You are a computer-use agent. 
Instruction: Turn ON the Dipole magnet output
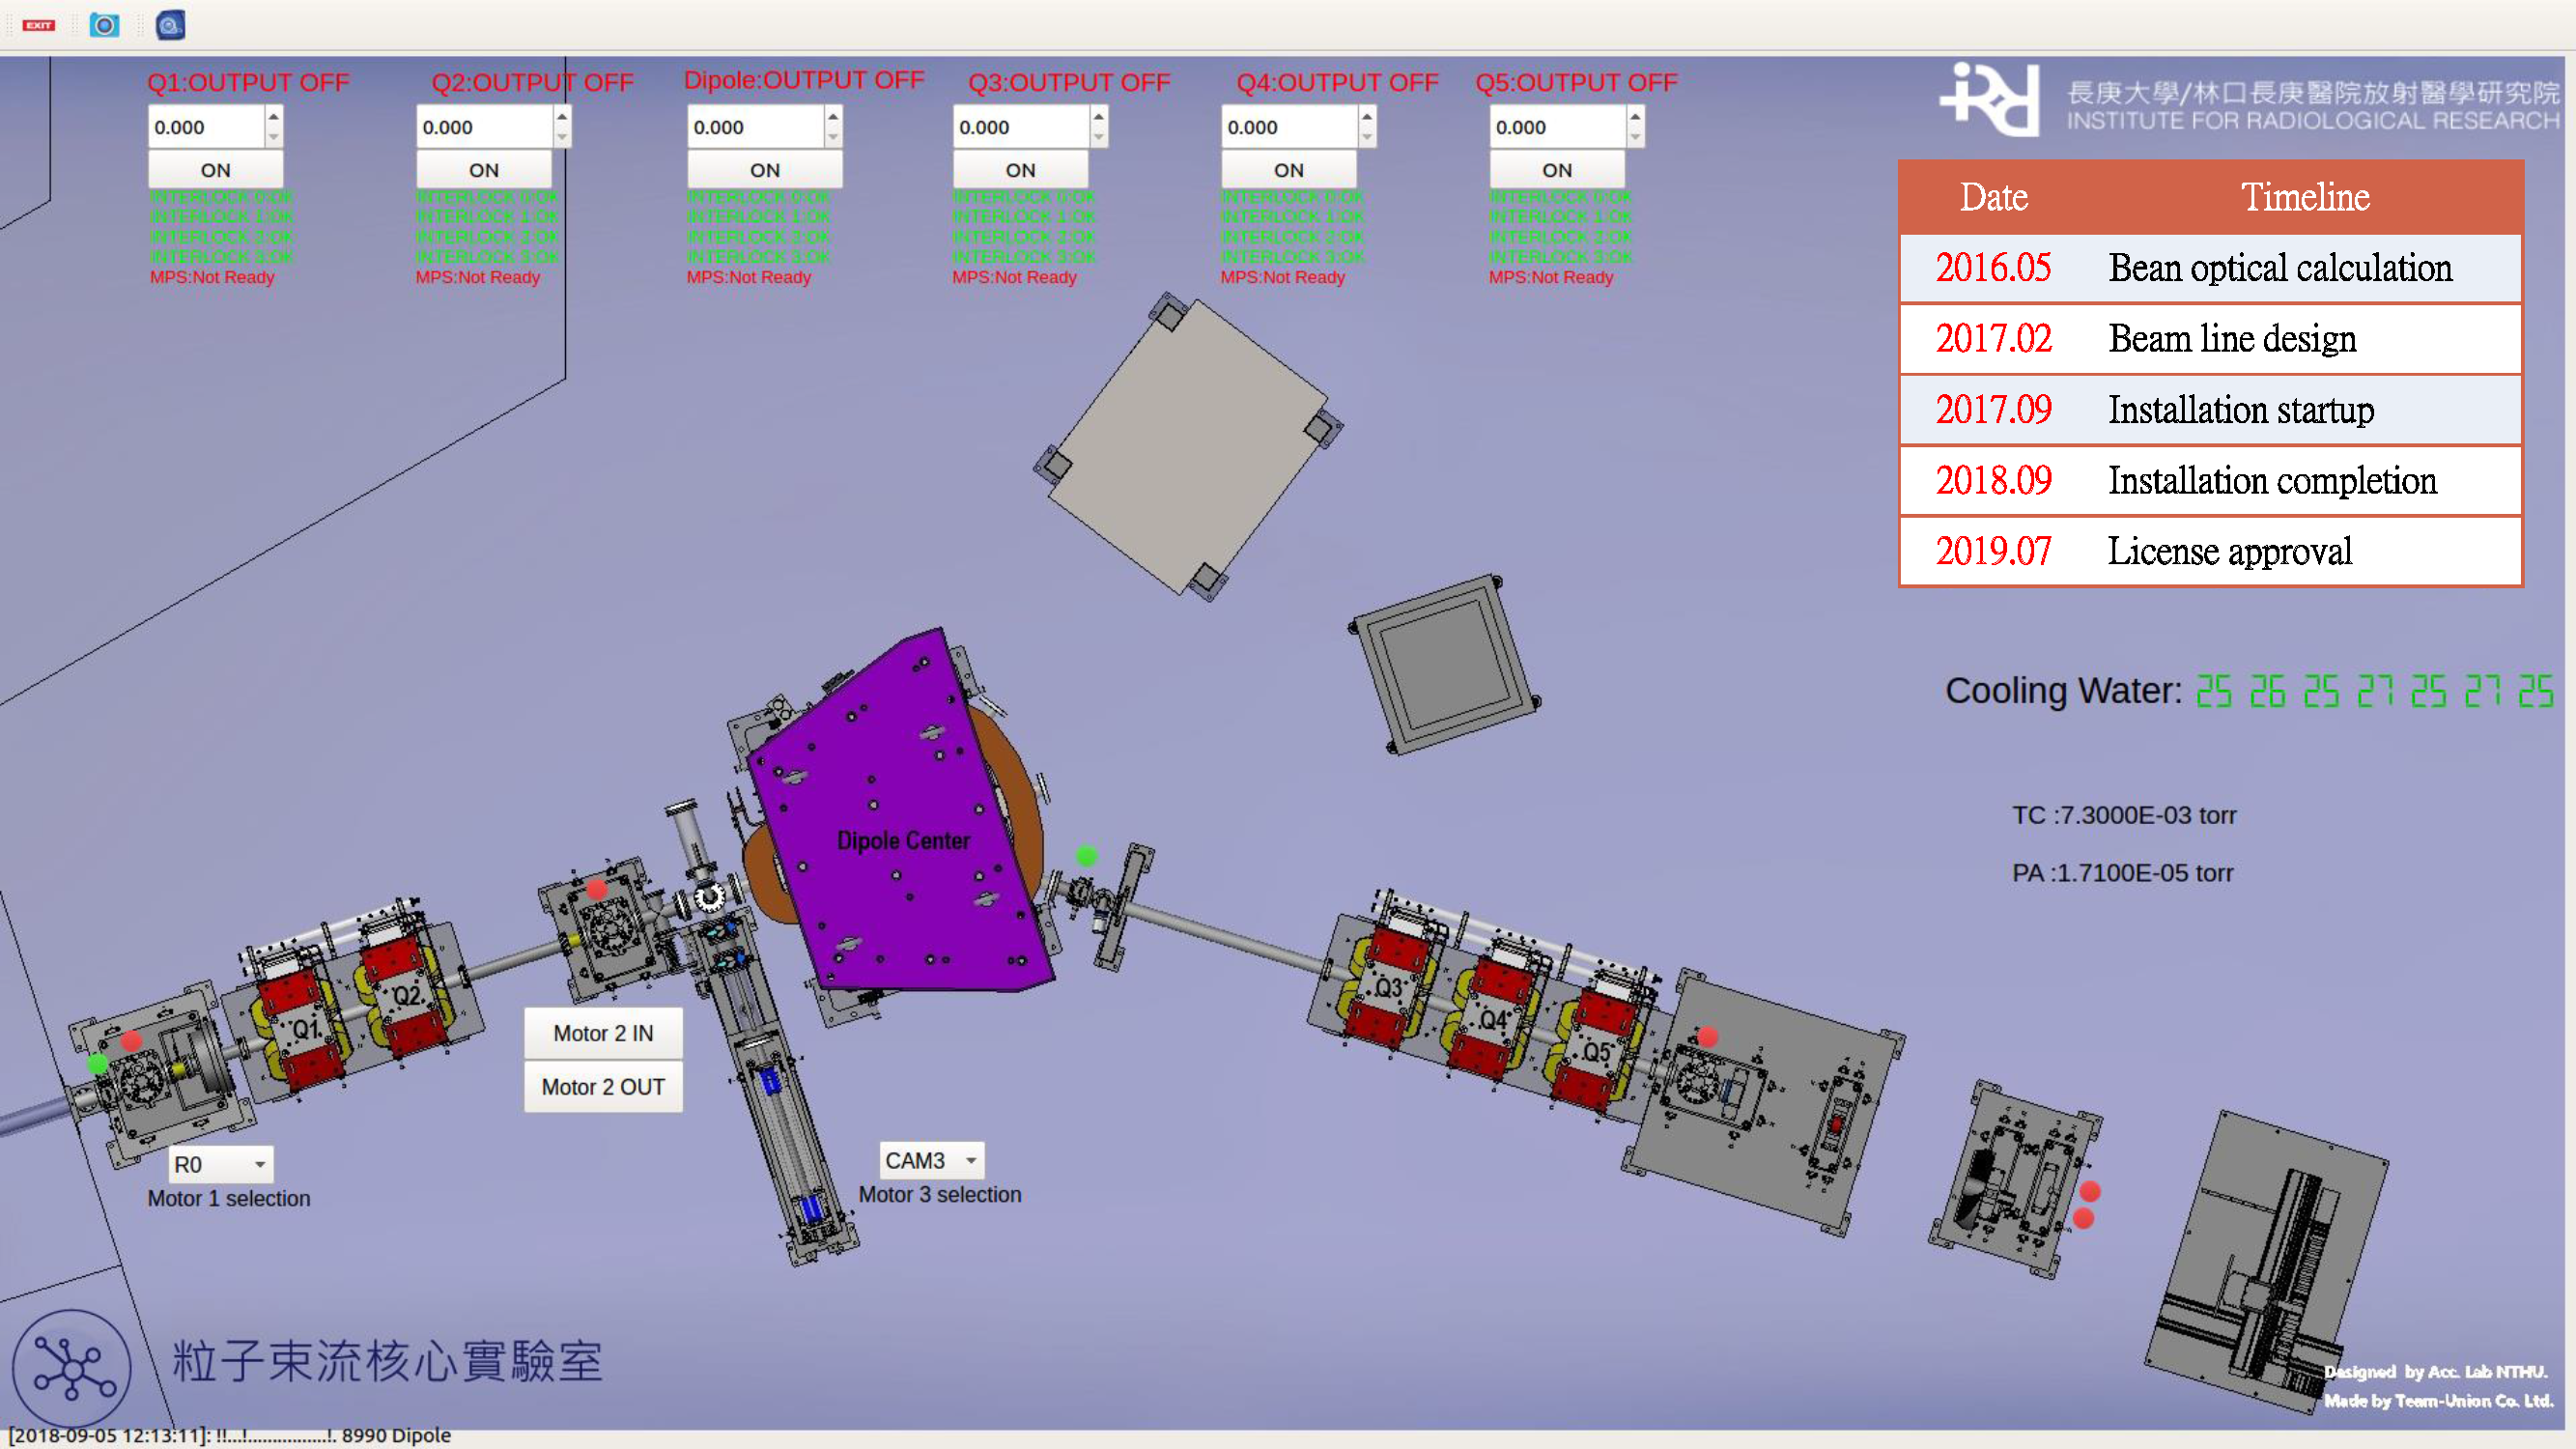point(764,170)
